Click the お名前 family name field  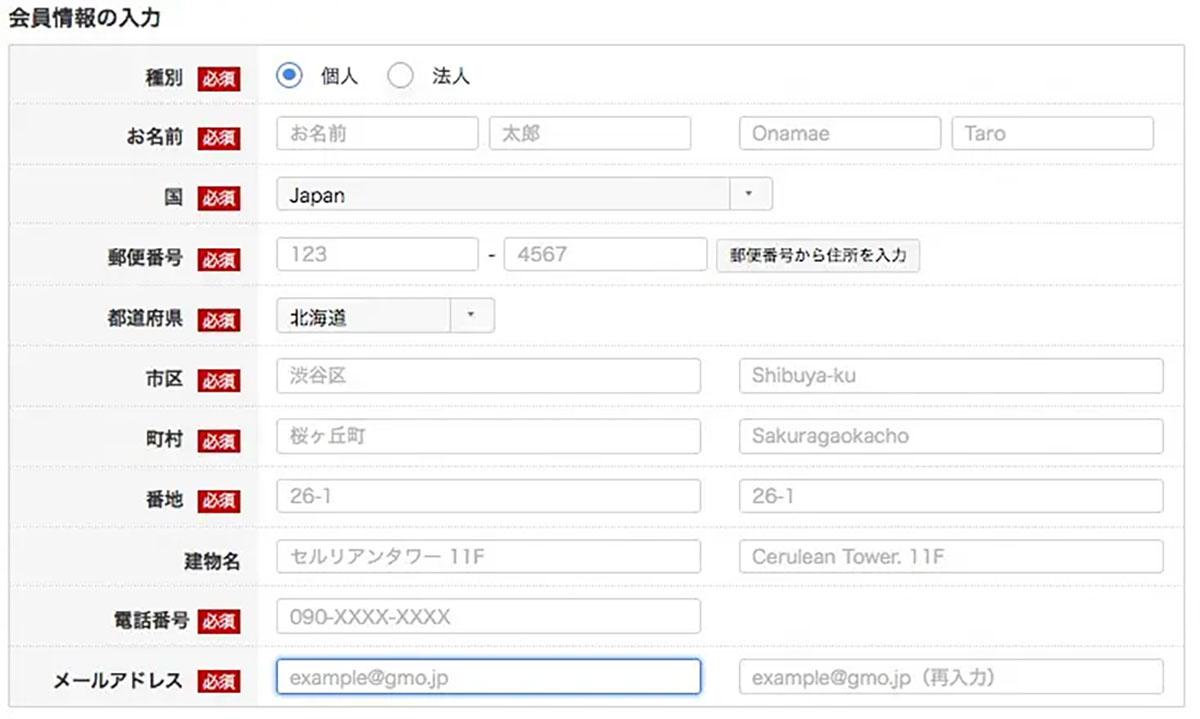point(378,133)
